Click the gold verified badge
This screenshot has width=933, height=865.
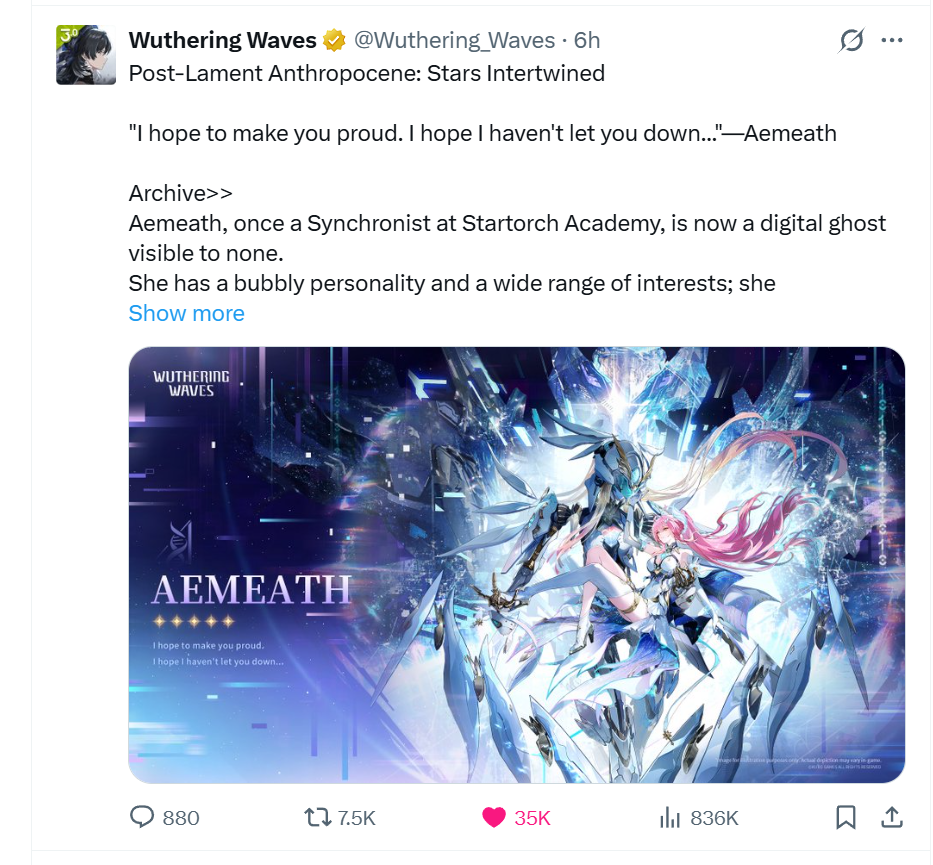(334, 40)
